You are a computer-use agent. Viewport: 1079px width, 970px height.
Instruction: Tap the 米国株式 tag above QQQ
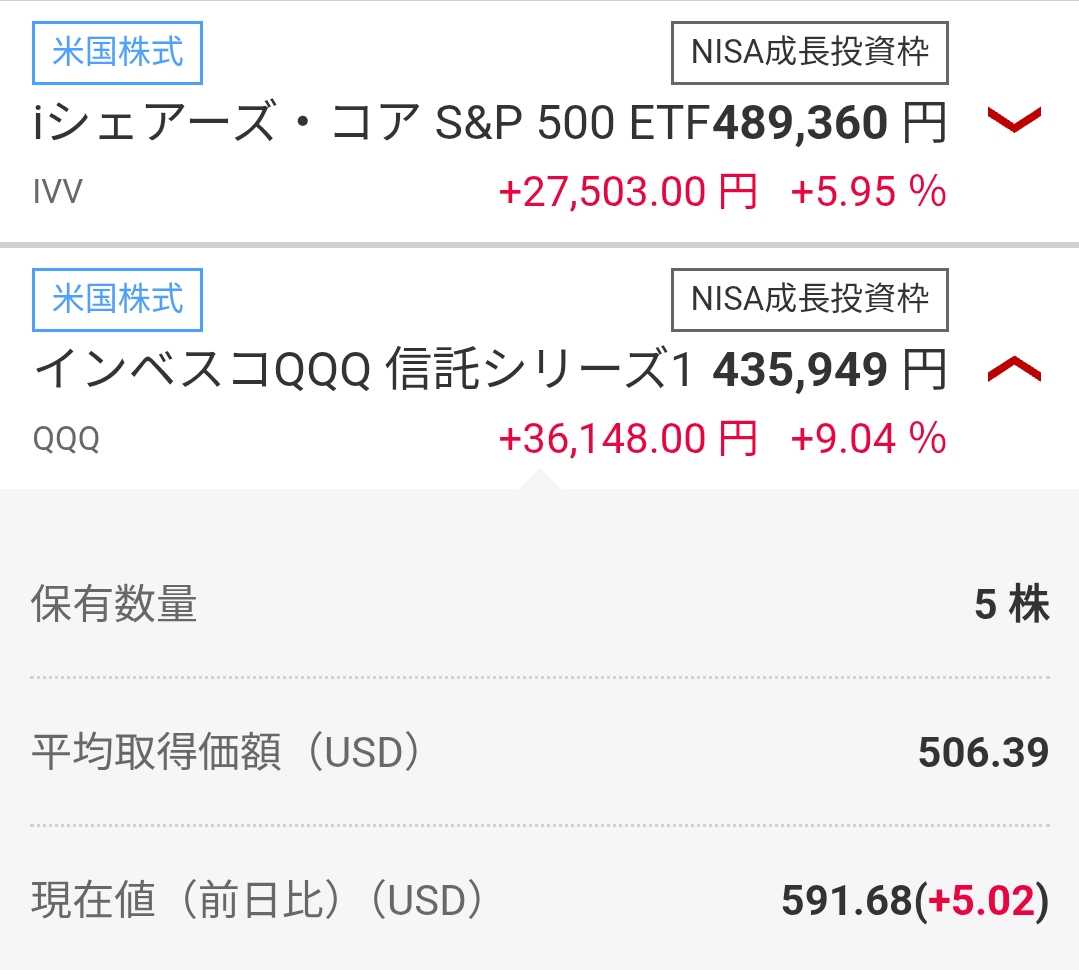click(117, 299)
